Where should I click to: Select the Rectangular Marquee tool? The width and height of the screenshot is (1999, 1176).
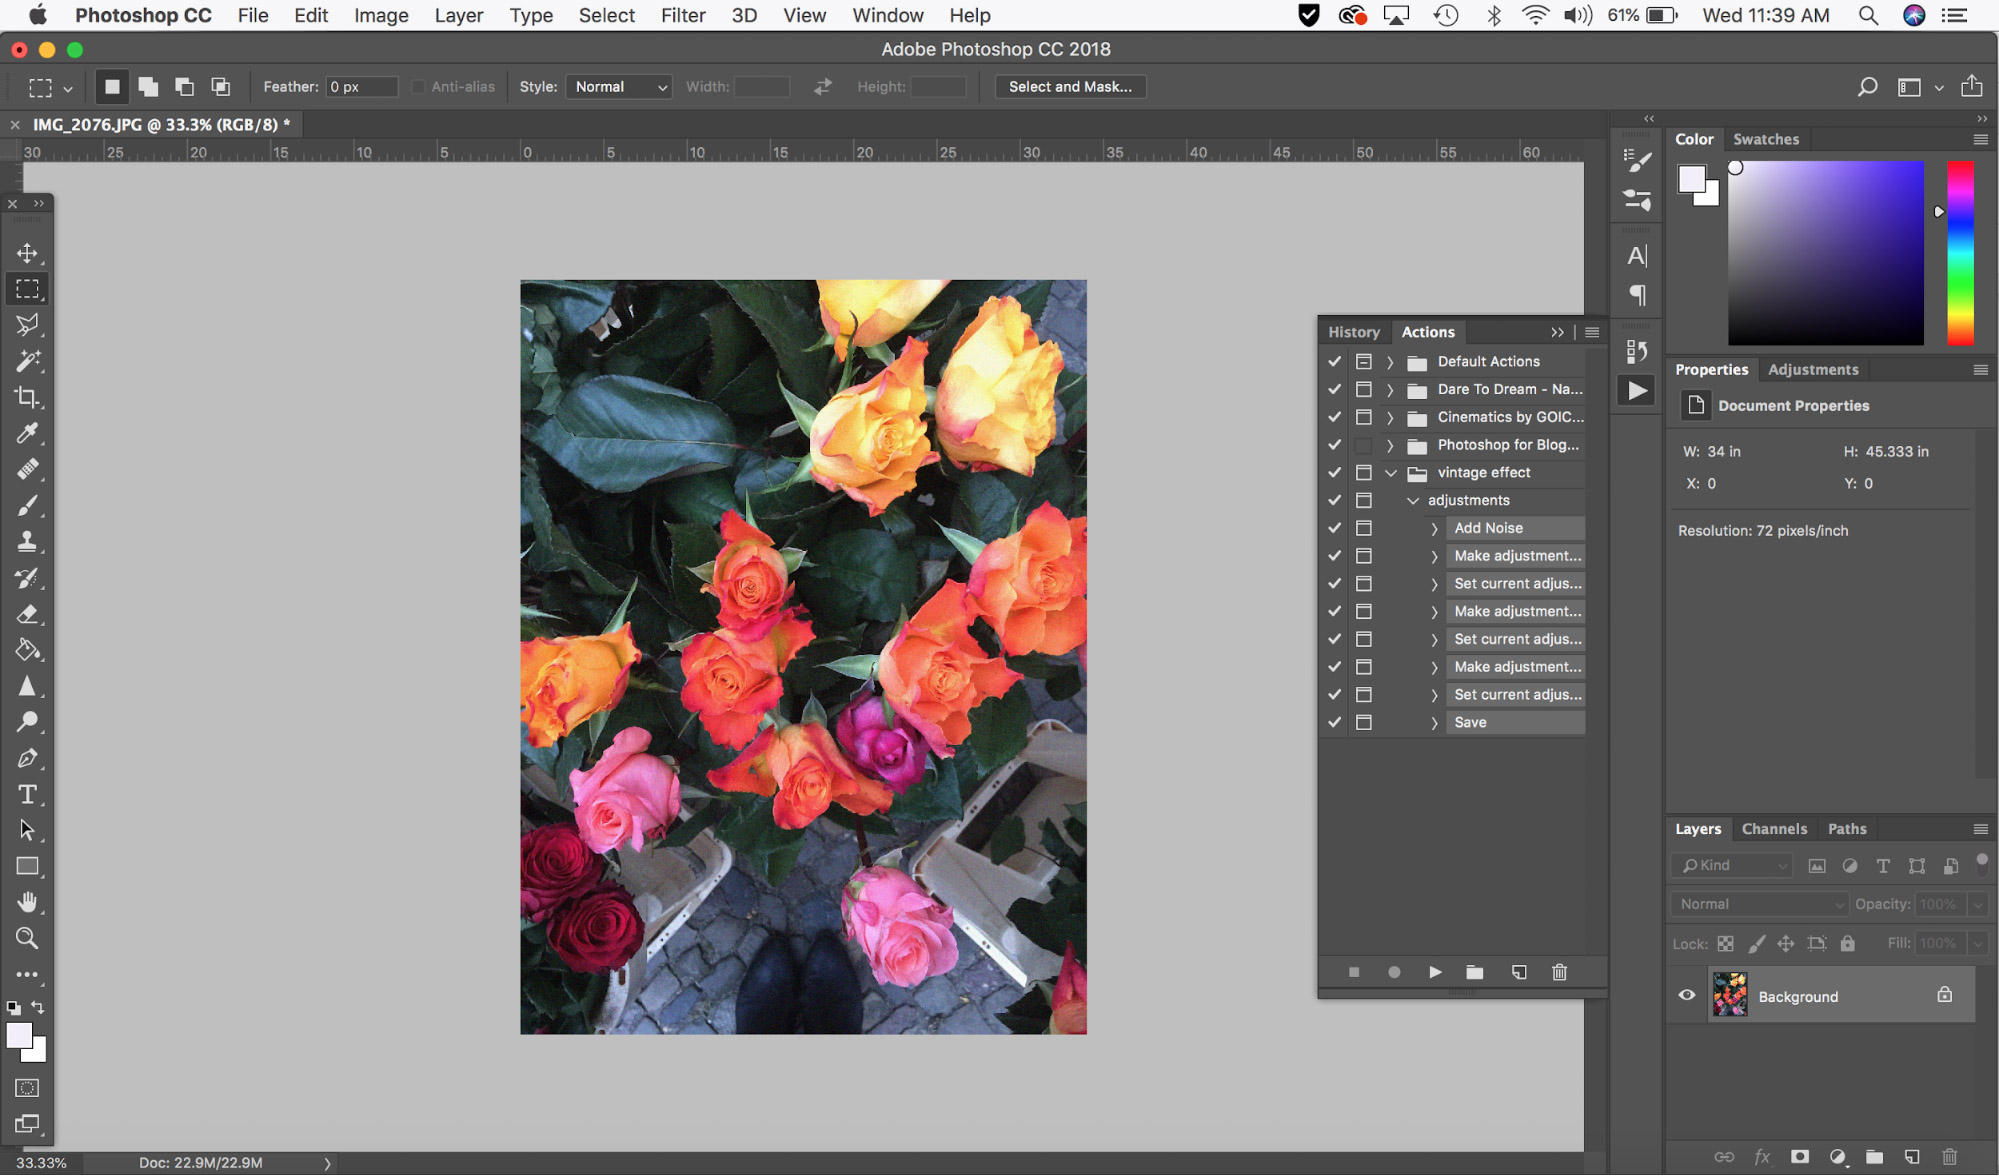27,288
